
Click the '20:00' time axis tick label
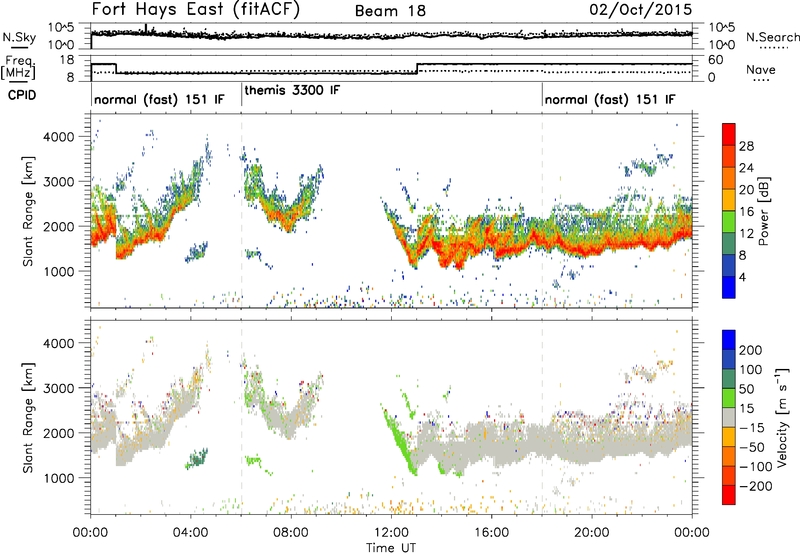592,533
